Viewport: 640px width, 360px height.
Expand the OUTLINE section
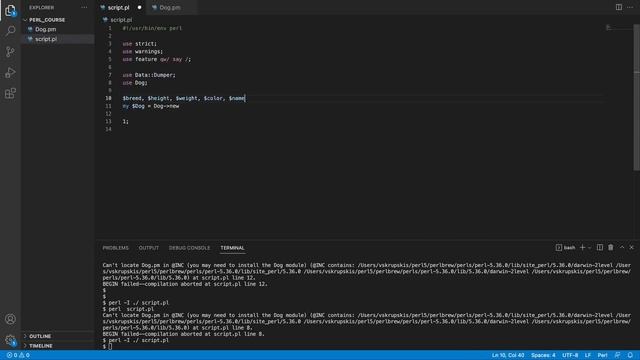(40, 336)
